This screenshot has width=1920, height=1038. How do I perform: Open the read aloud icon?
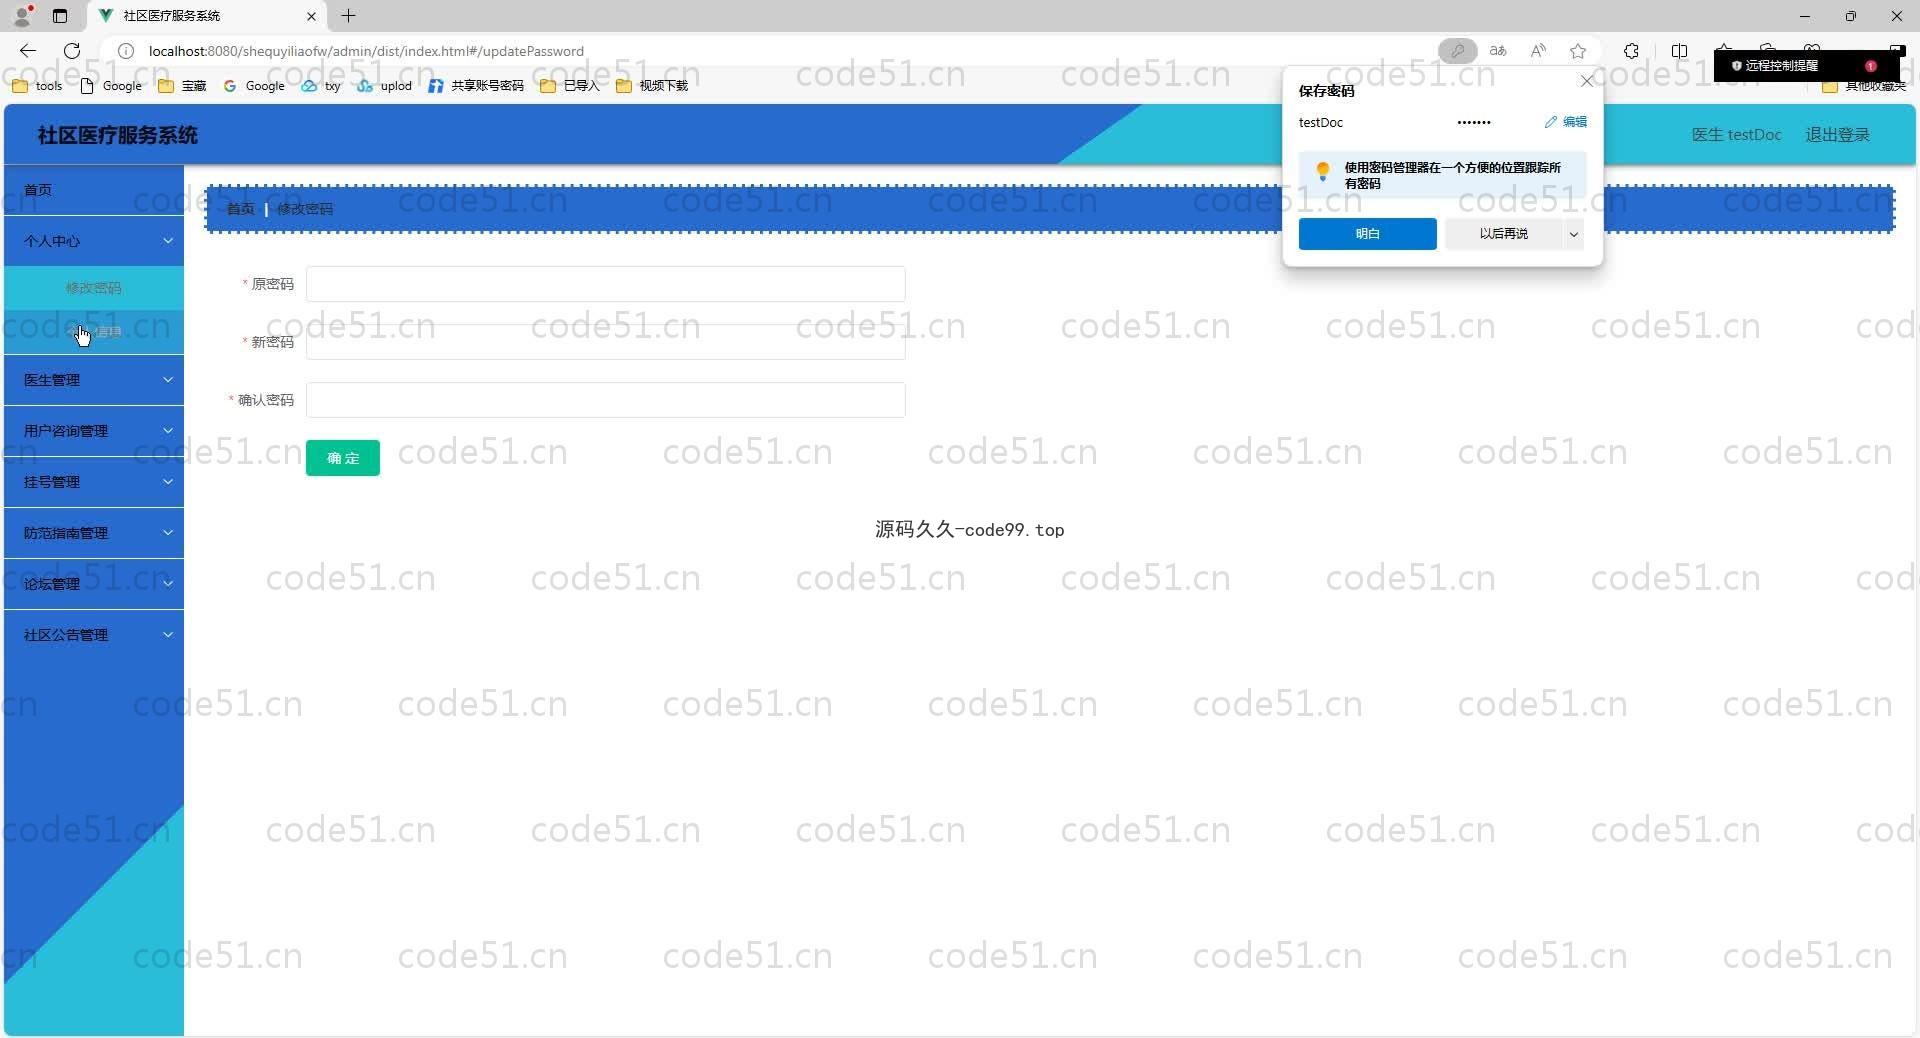1538,51
